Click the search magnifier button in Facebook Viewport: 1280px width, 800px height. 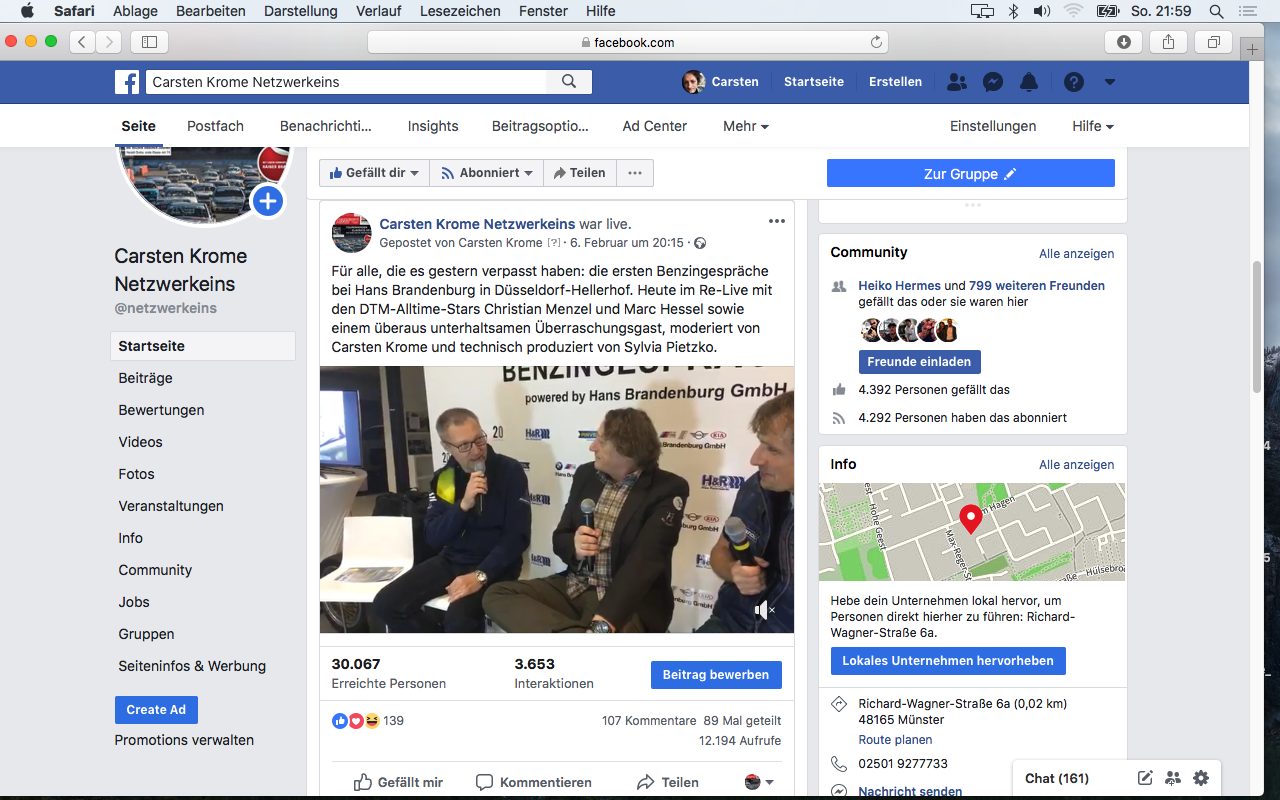point(569,82)
